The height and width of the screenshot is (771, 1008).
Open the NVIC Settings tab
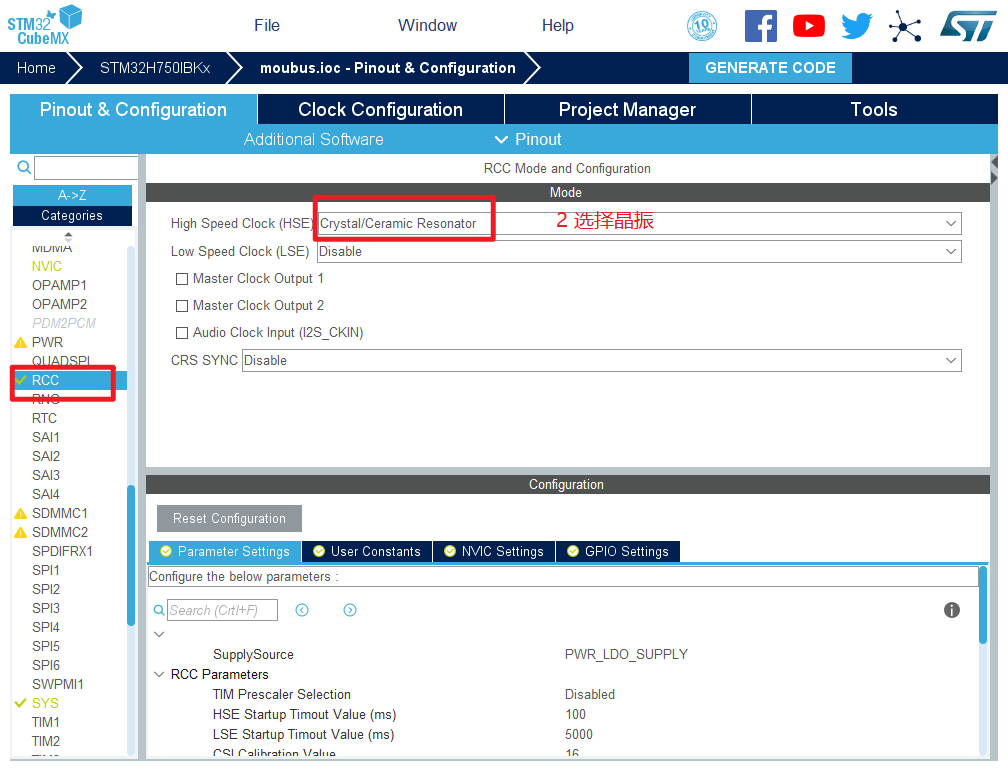pos(494,551)
